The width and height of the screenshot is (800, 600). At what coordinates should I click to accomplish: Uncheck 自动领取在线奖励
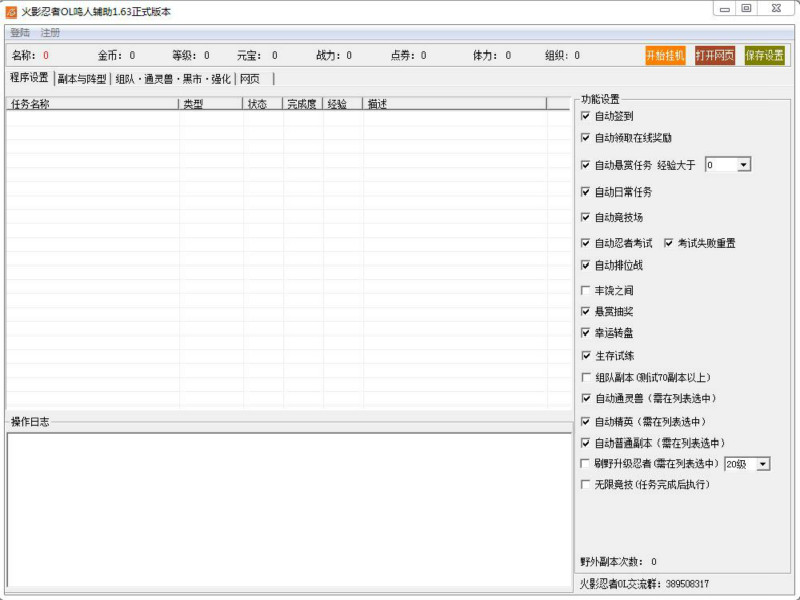pos(586,138)
